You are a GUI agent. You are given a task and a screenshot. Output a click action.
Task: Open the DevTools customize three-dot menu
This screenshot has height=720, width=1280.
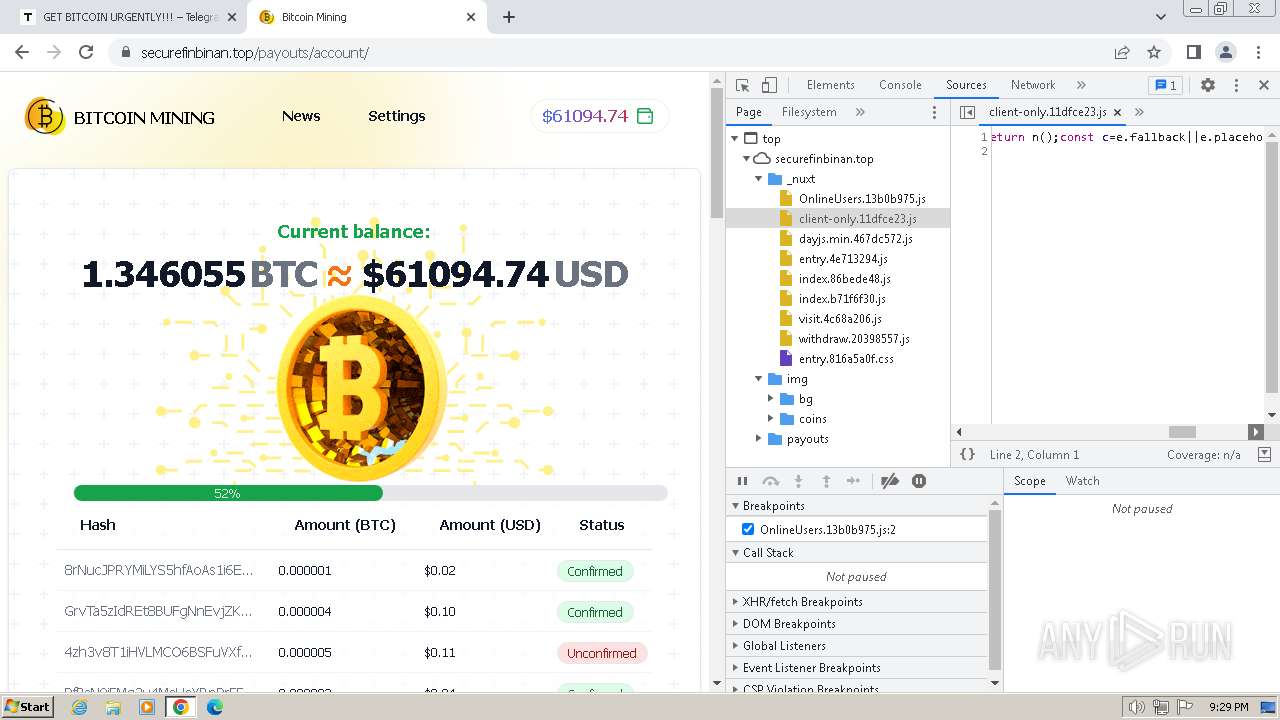[1236, 85]
